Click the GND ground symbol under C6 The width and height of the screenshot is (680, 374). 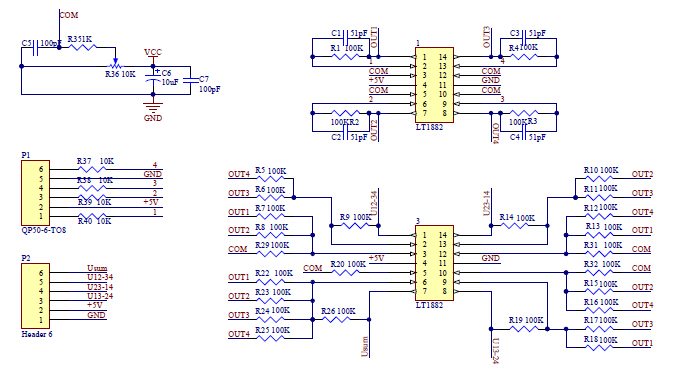[x=153, y=107]
